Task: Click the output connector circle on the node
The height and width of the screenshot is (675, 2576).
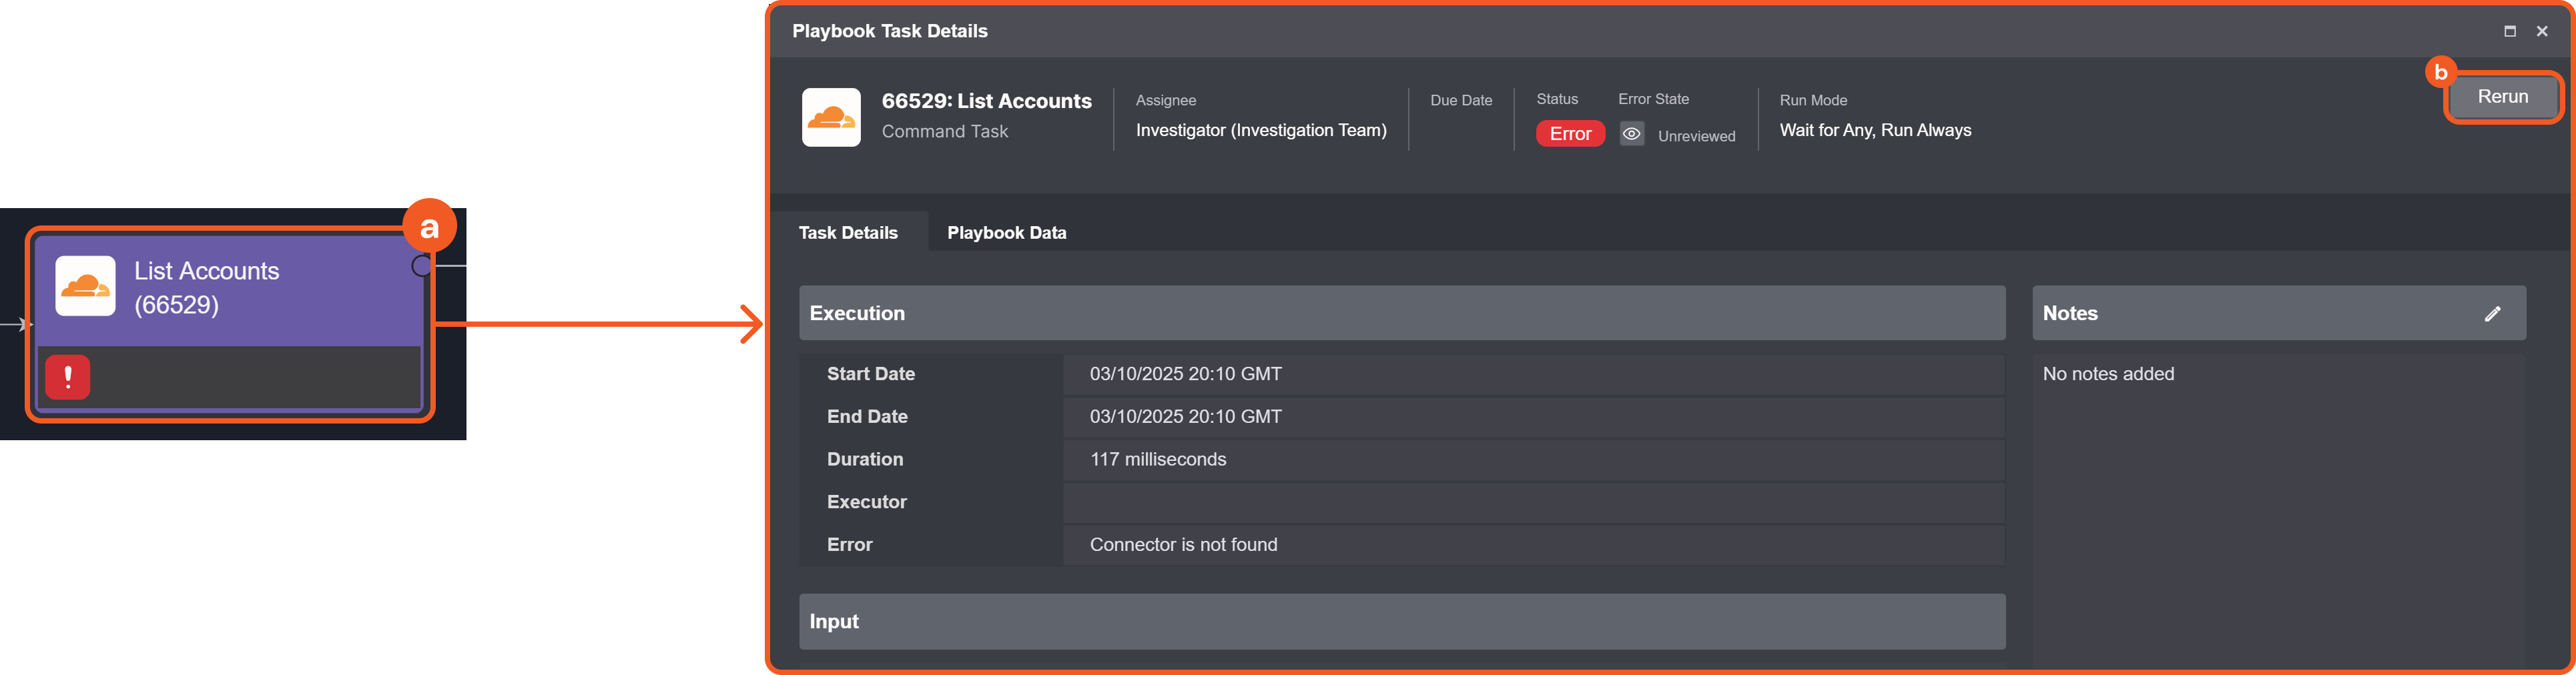Action: tap(422, 266)
